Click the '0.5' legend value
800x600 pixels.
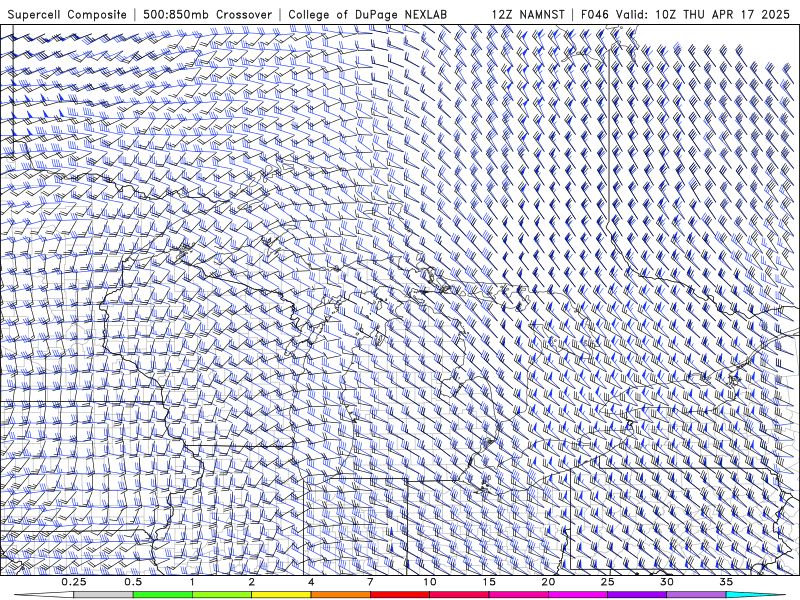[133, 582]
